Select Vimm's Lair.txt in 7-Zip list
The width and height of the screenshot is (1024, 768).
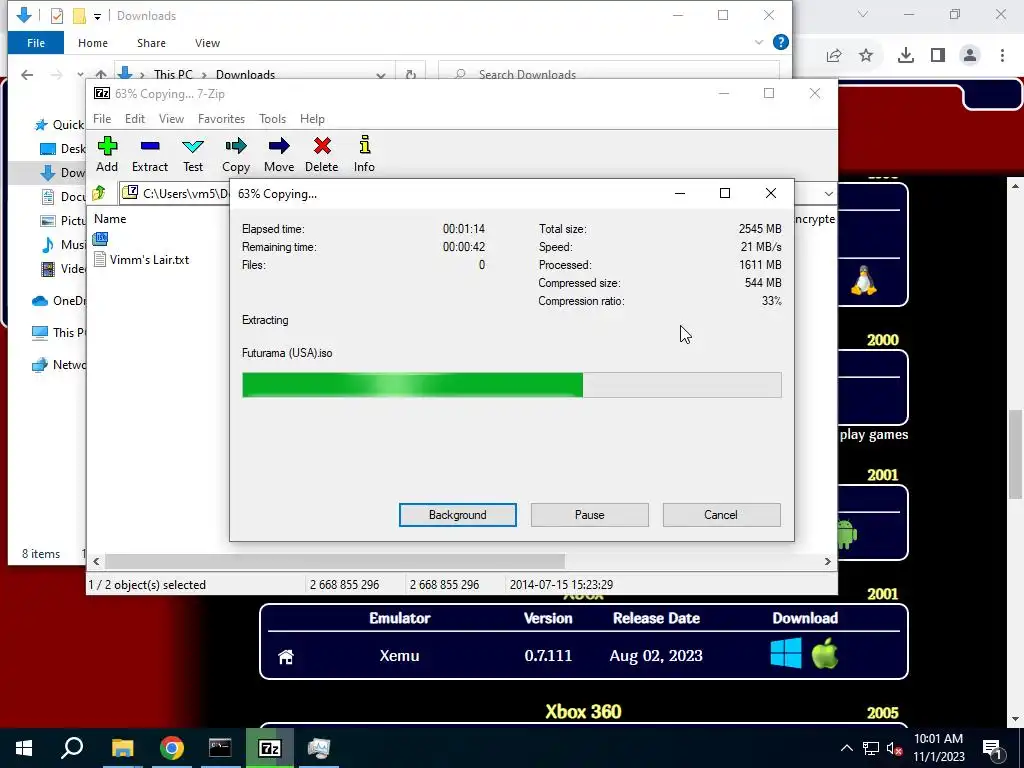pyautogui.click(x=149, y=260)
